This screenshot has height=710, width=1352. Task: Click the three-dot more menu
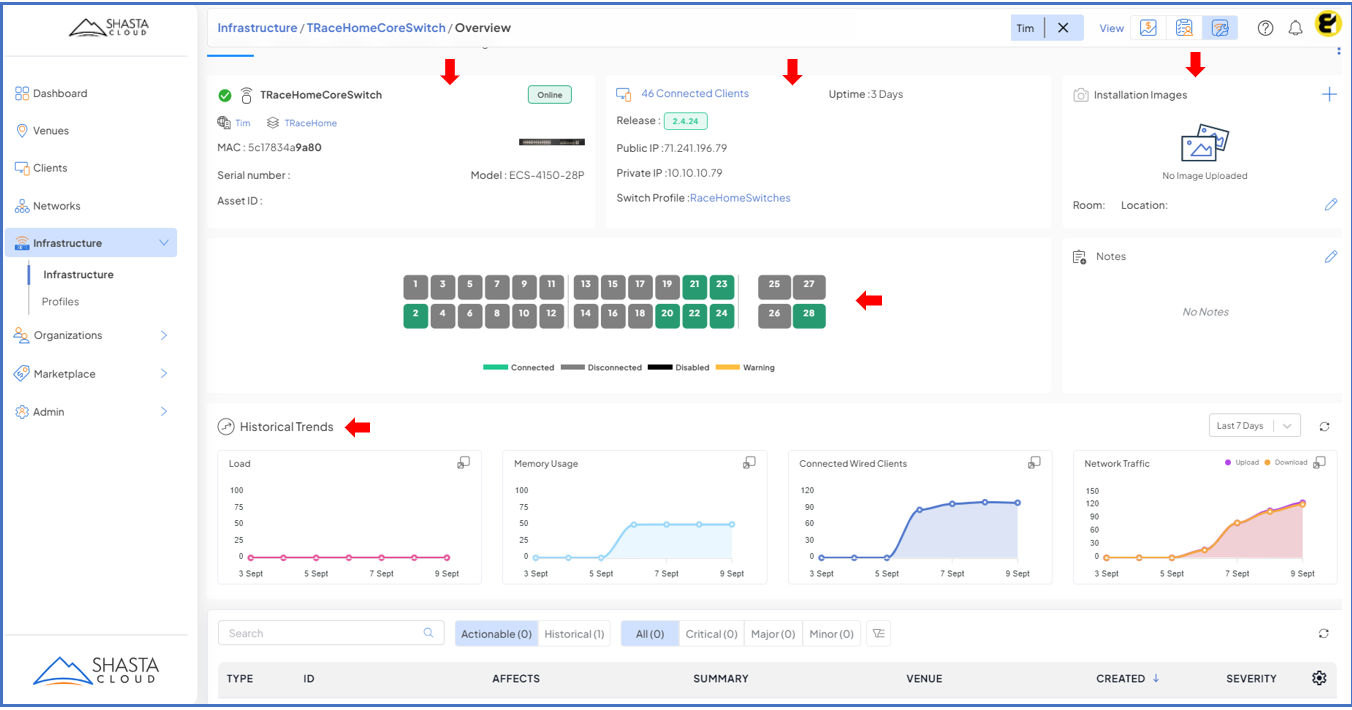pyautogui.click(x=1338, y=52)
